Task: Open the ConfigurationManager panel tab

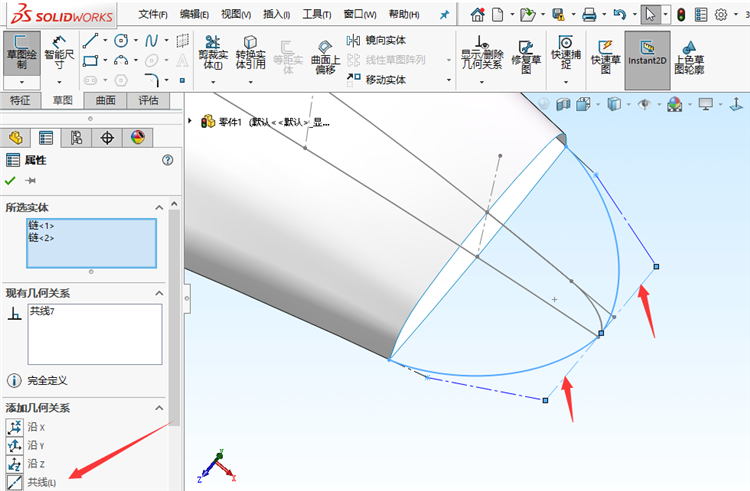Action: [x=76, y=138]
